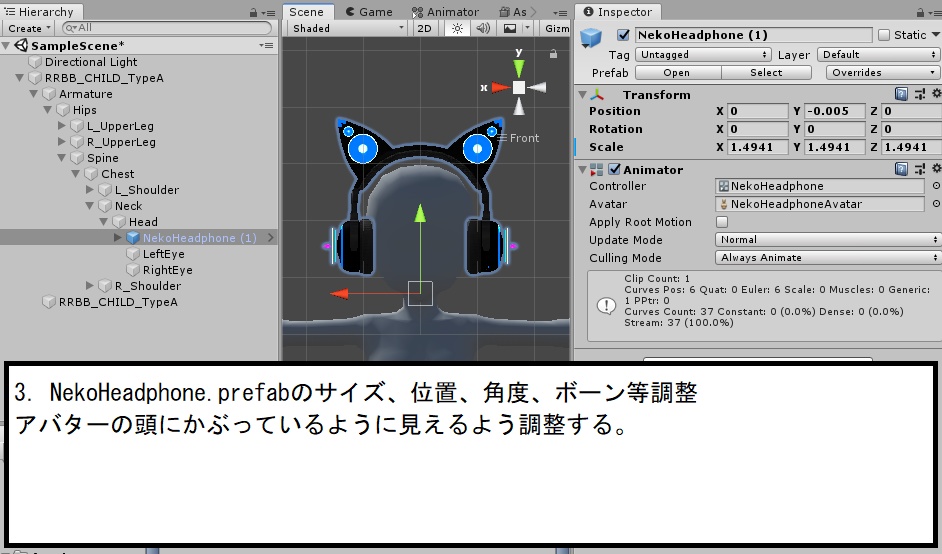This screenshot has height=554, width=942.
Task: Open Transform component settings gear
Action: tap(936, 94)
